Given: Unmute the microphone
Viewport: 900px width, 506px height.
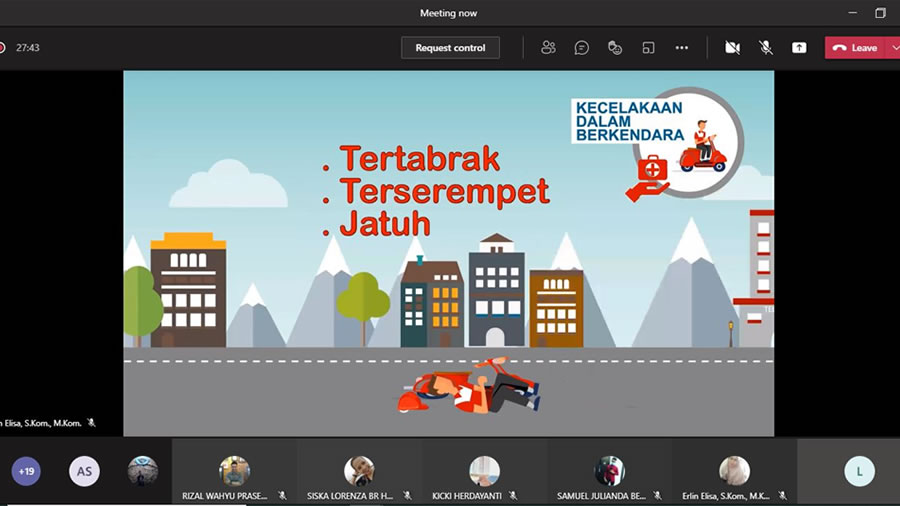Looking at the screenshot, I should (x=766, y=47).
